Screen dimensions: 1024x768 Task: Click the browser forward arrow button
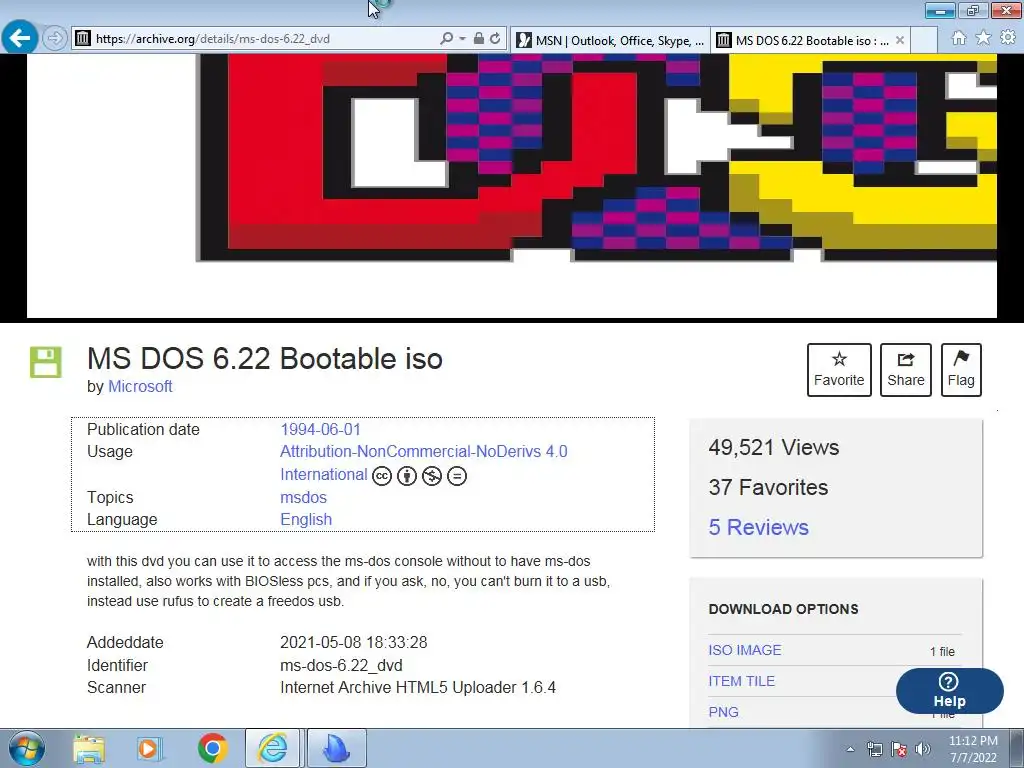pyautogui.click(x=55, y=39)
